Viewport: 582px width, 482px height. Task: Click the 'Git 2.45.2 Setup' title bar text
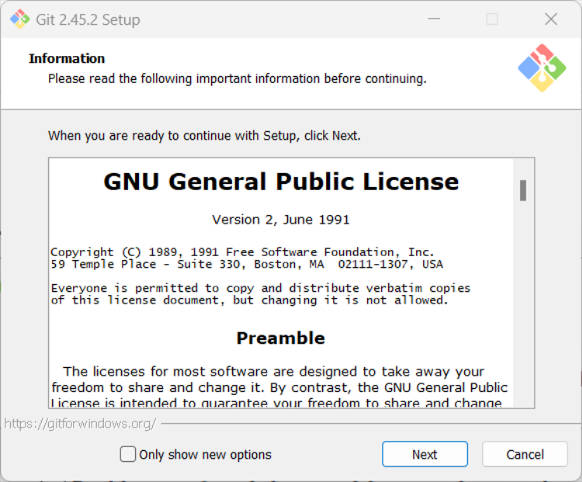88,20
